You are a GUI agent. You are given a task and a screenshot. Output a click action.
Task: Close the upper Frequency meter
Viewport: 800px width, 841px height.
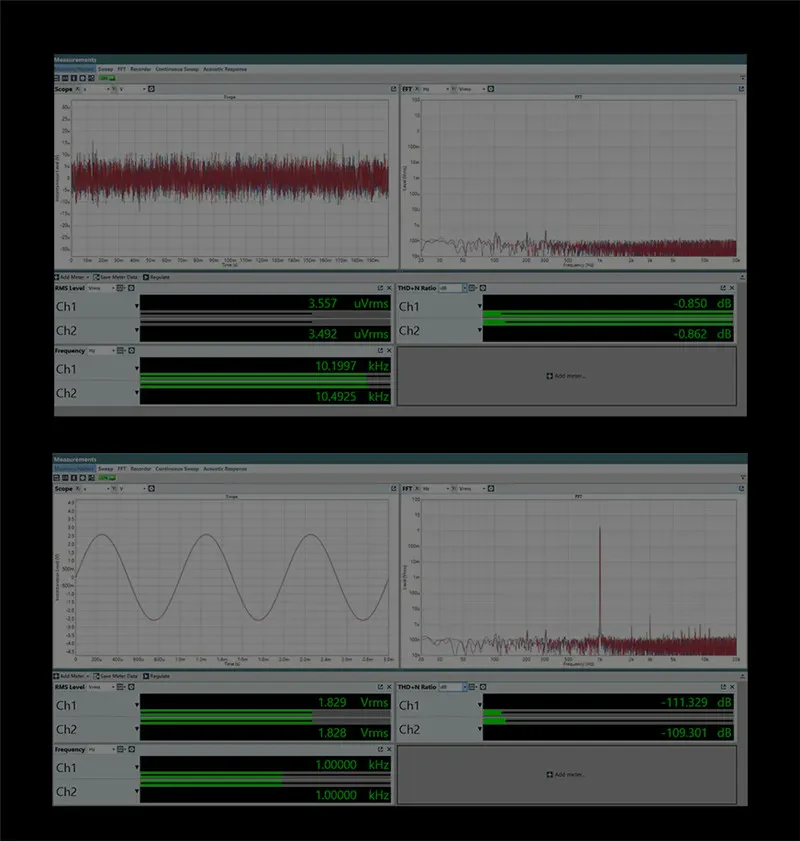coord(389,351)
